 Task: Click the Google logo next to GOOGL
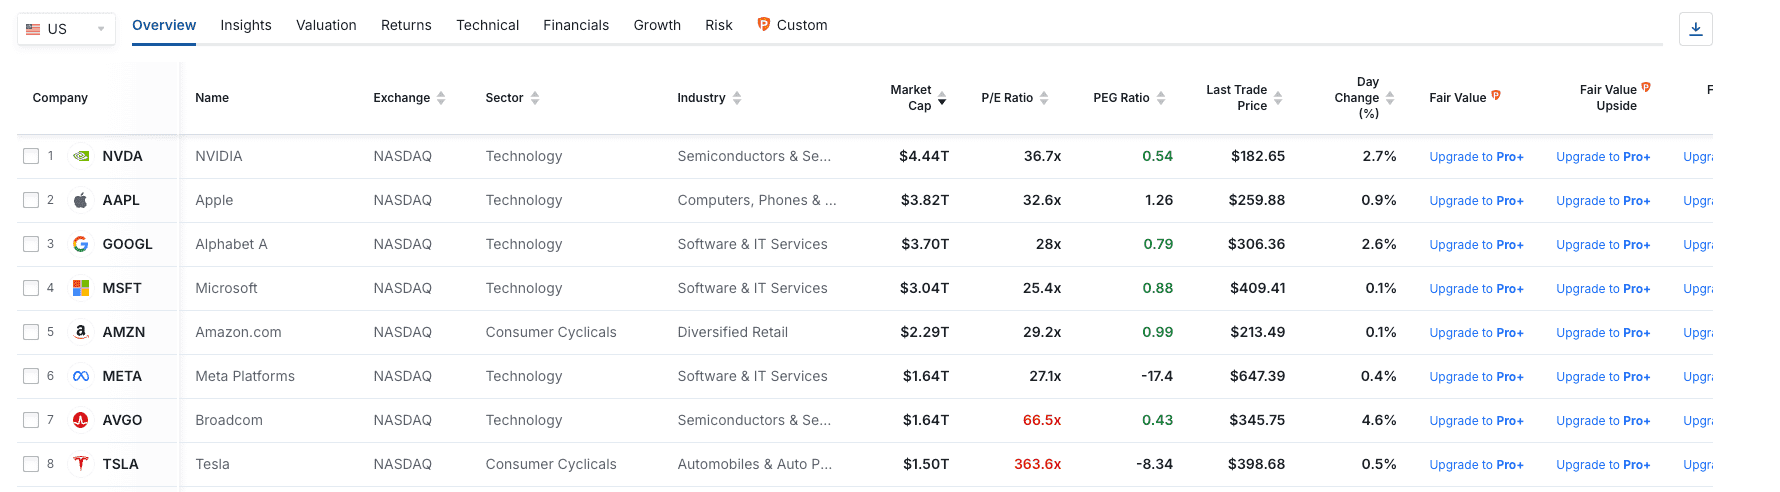pyautogui.click(x=81, y=244)
